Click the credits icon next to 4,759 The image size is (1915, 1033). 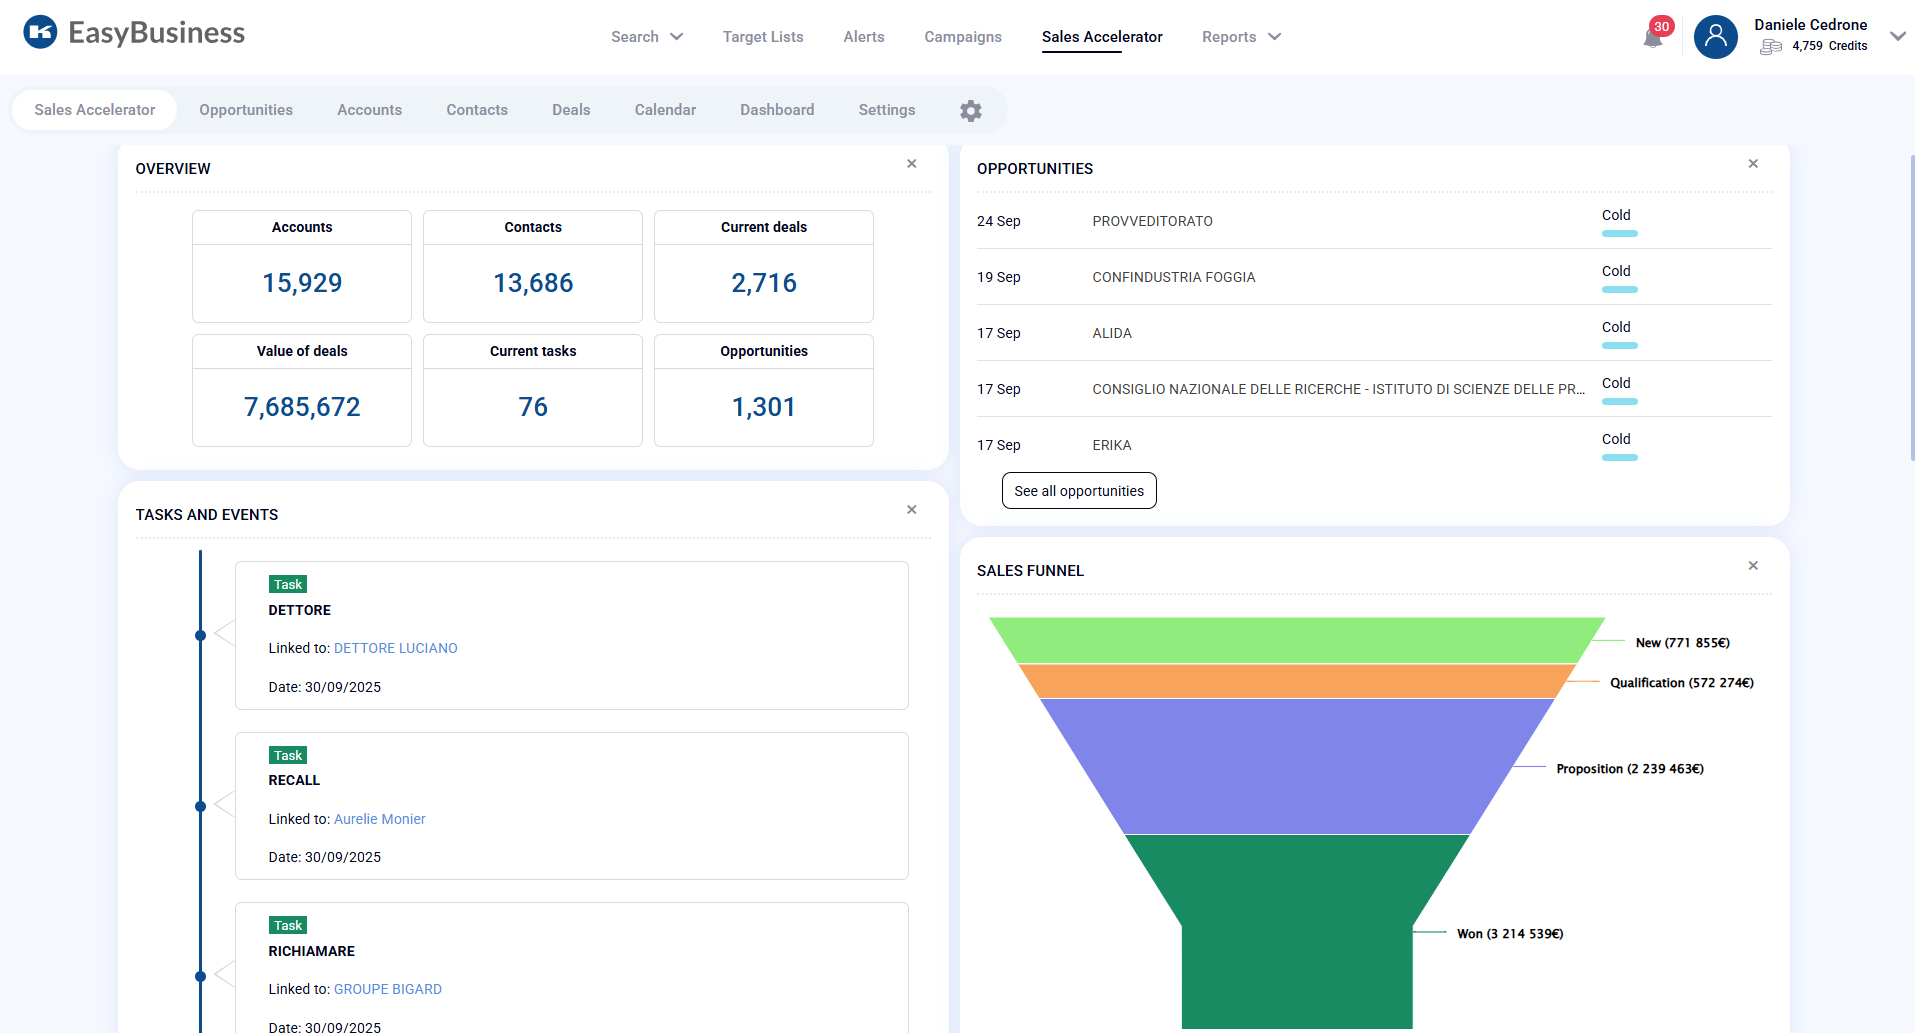pyautogui.click(x=1768, y=46)
